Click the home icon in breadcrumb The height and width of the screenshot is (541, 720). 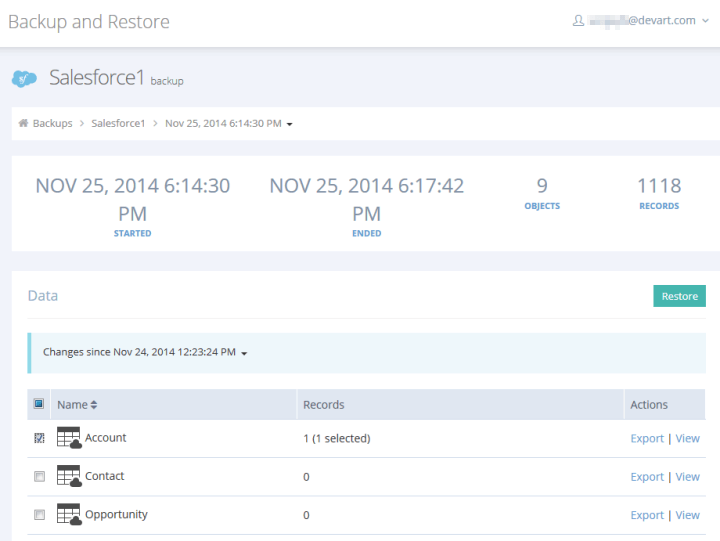(23, 123)
